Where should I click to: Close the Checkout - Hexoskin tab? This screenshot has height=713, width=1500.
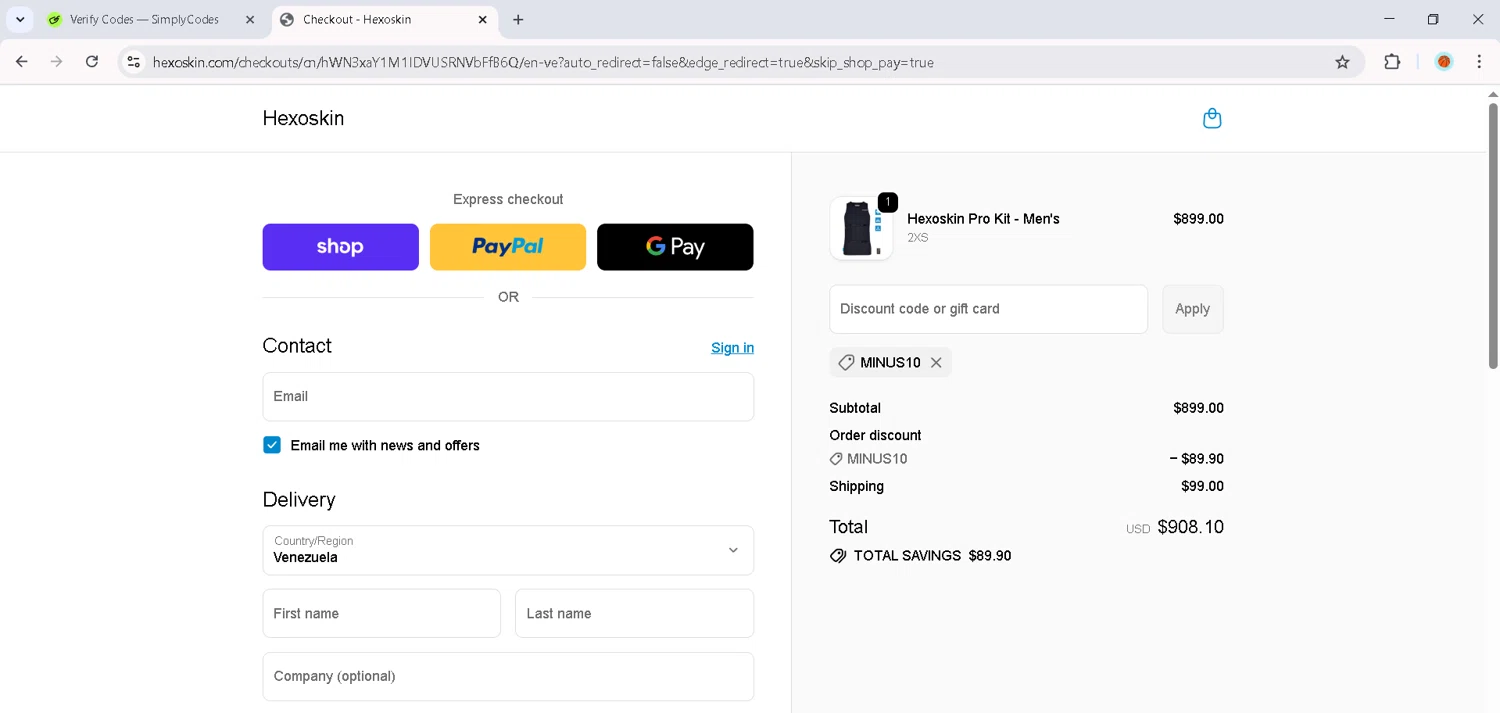pyautogui.click(x=483, y=19)
